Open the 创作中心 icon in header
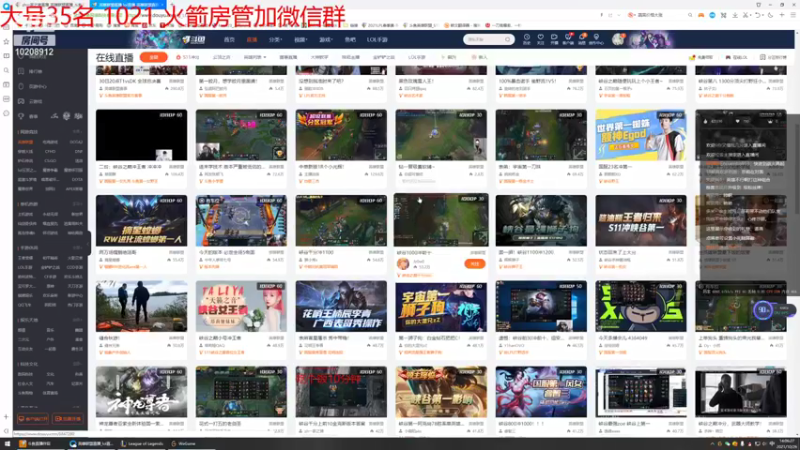800x450 pixels. click(x=596, y=39)
